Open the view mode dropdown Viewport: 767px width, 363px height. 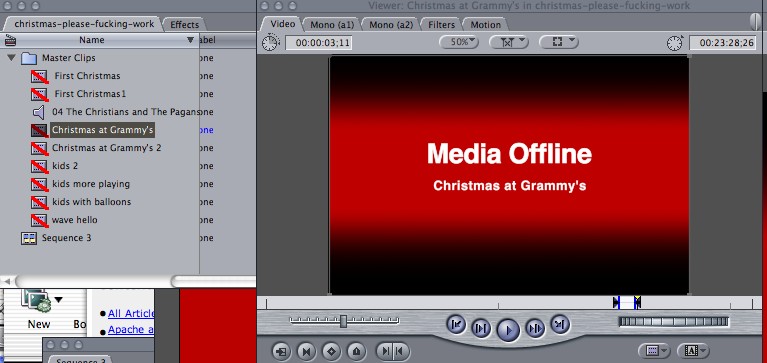click(559, 42)
